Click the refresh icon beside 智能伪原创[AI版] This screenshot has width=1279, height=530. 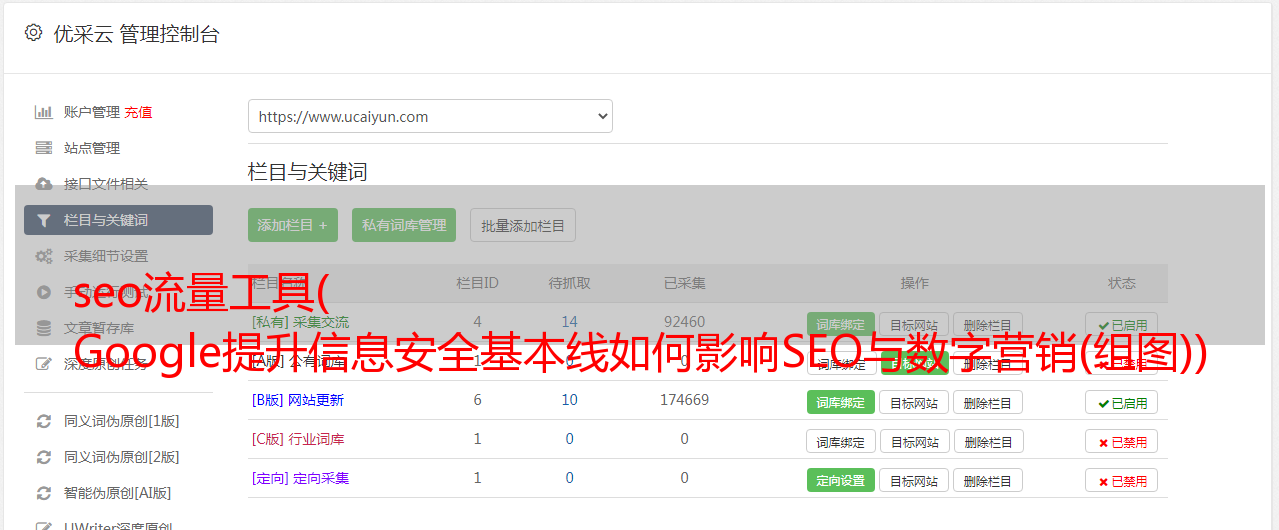click(43, 493)
